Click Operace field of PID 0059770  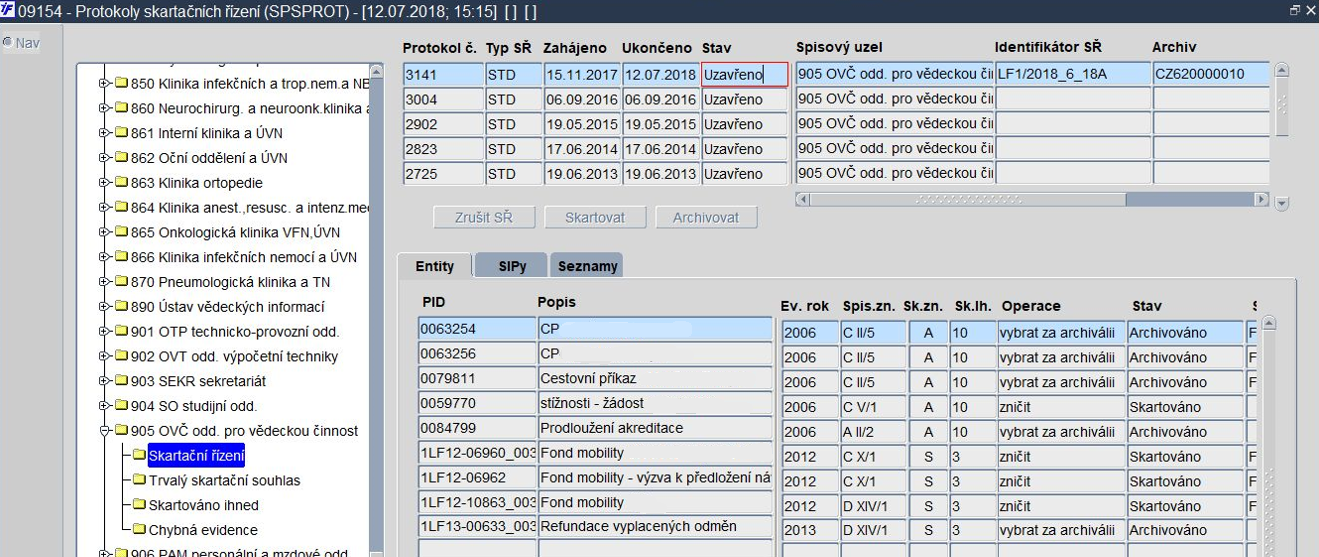pyautogui.click(x=1062, y=407)
